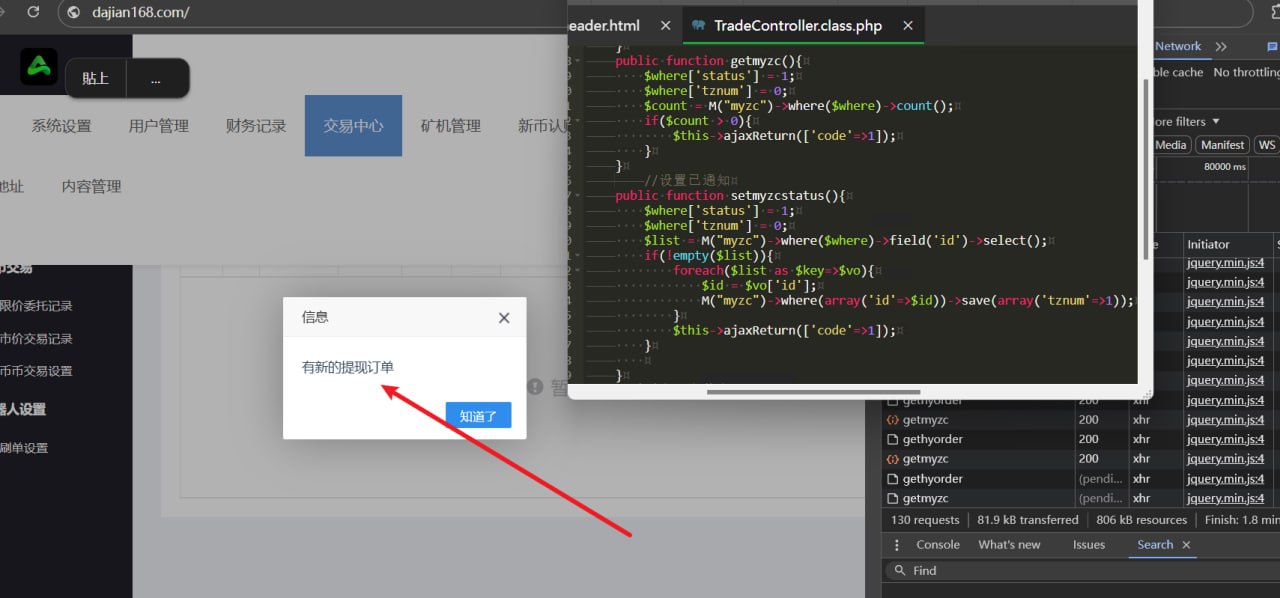Close the 信息 dialog with X icon
This screenshot has width=1280, height=598.
pyautogui.click(x=504, y=318)
